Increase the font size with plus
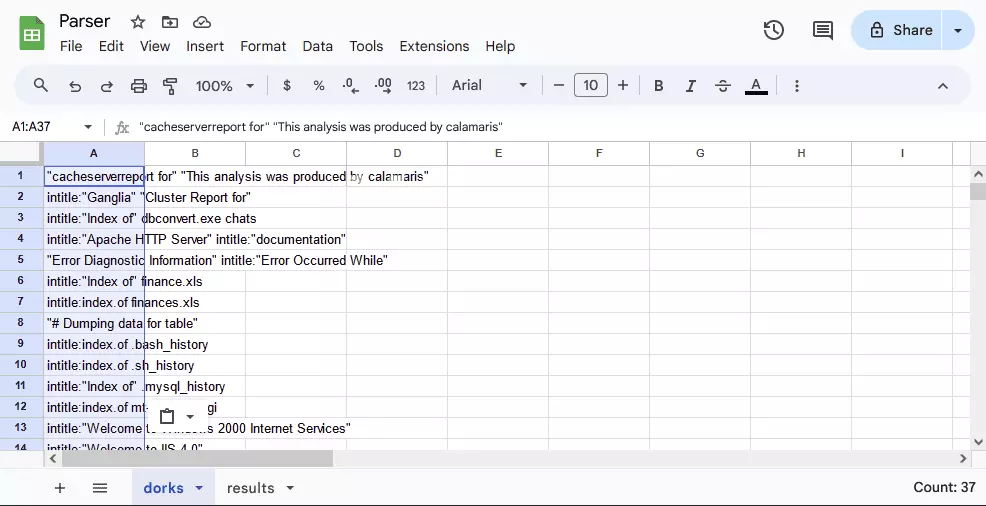The width and height of the screenshot is (986, 506). point(623,85)
